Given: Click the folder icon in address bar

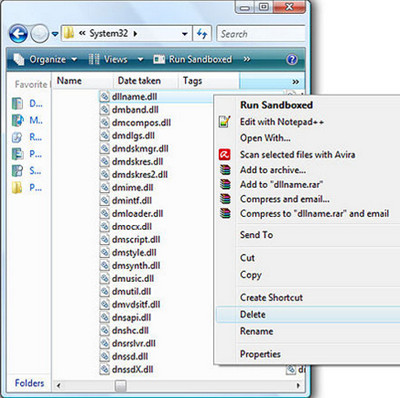Looking at the screenshot, I should pos(69,33).
